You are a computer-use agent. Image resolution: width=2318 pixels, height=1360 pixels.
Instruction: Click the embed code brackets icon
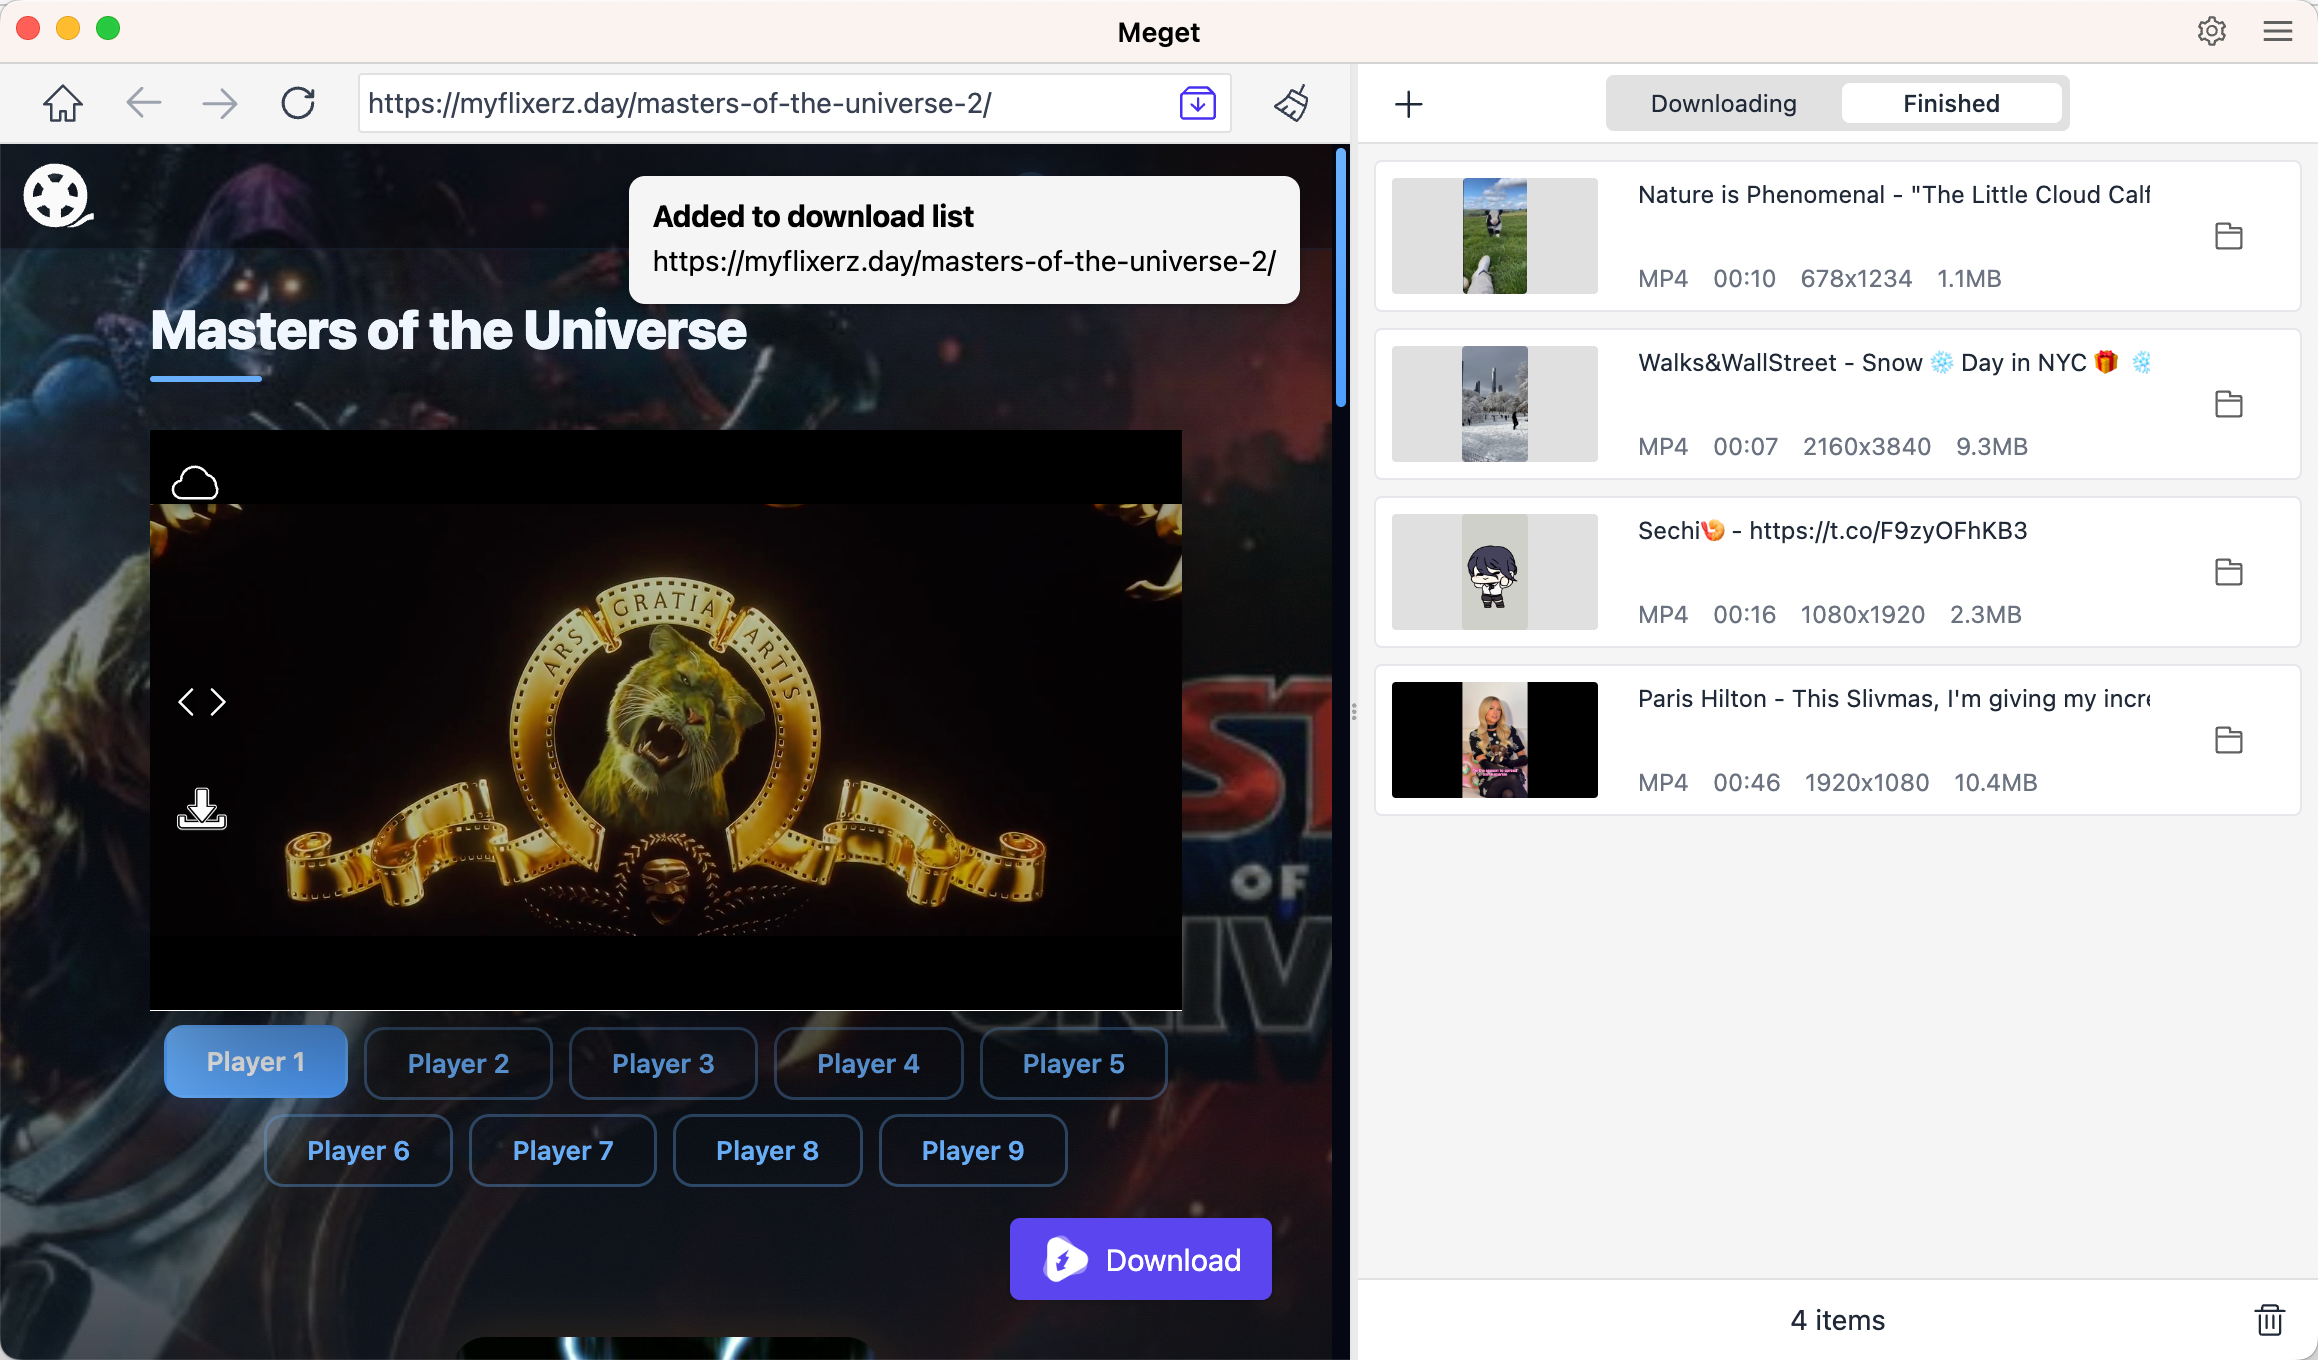202,702
